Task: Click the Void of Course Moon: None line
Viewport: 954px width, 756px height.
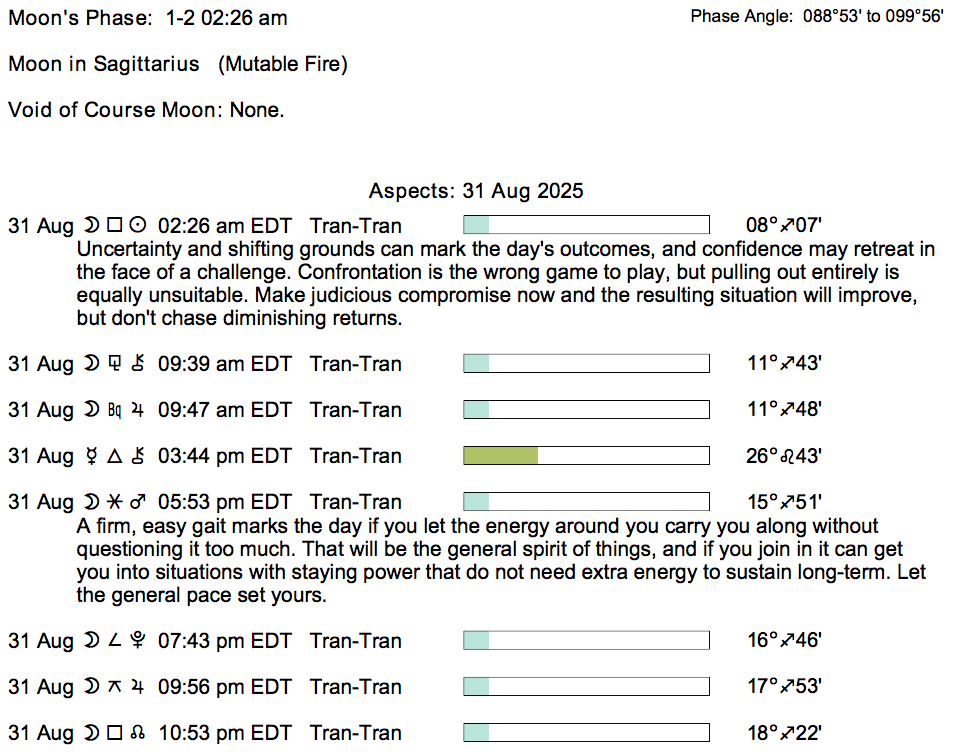Action: pyautogui.click(x=146, y=110)
